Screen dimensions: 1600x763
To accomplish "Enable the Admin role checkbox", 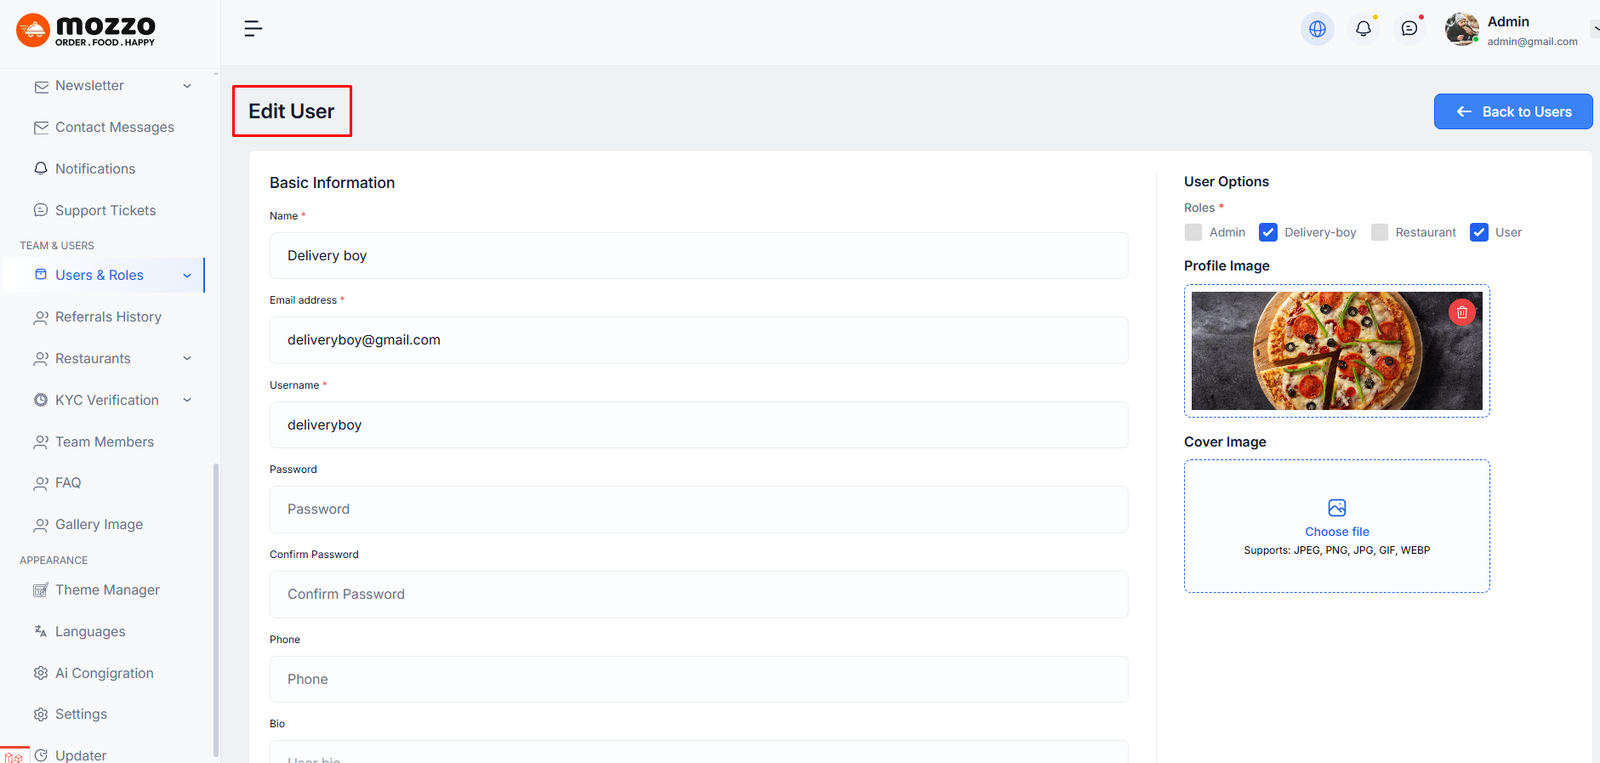I will (1193, 232).
